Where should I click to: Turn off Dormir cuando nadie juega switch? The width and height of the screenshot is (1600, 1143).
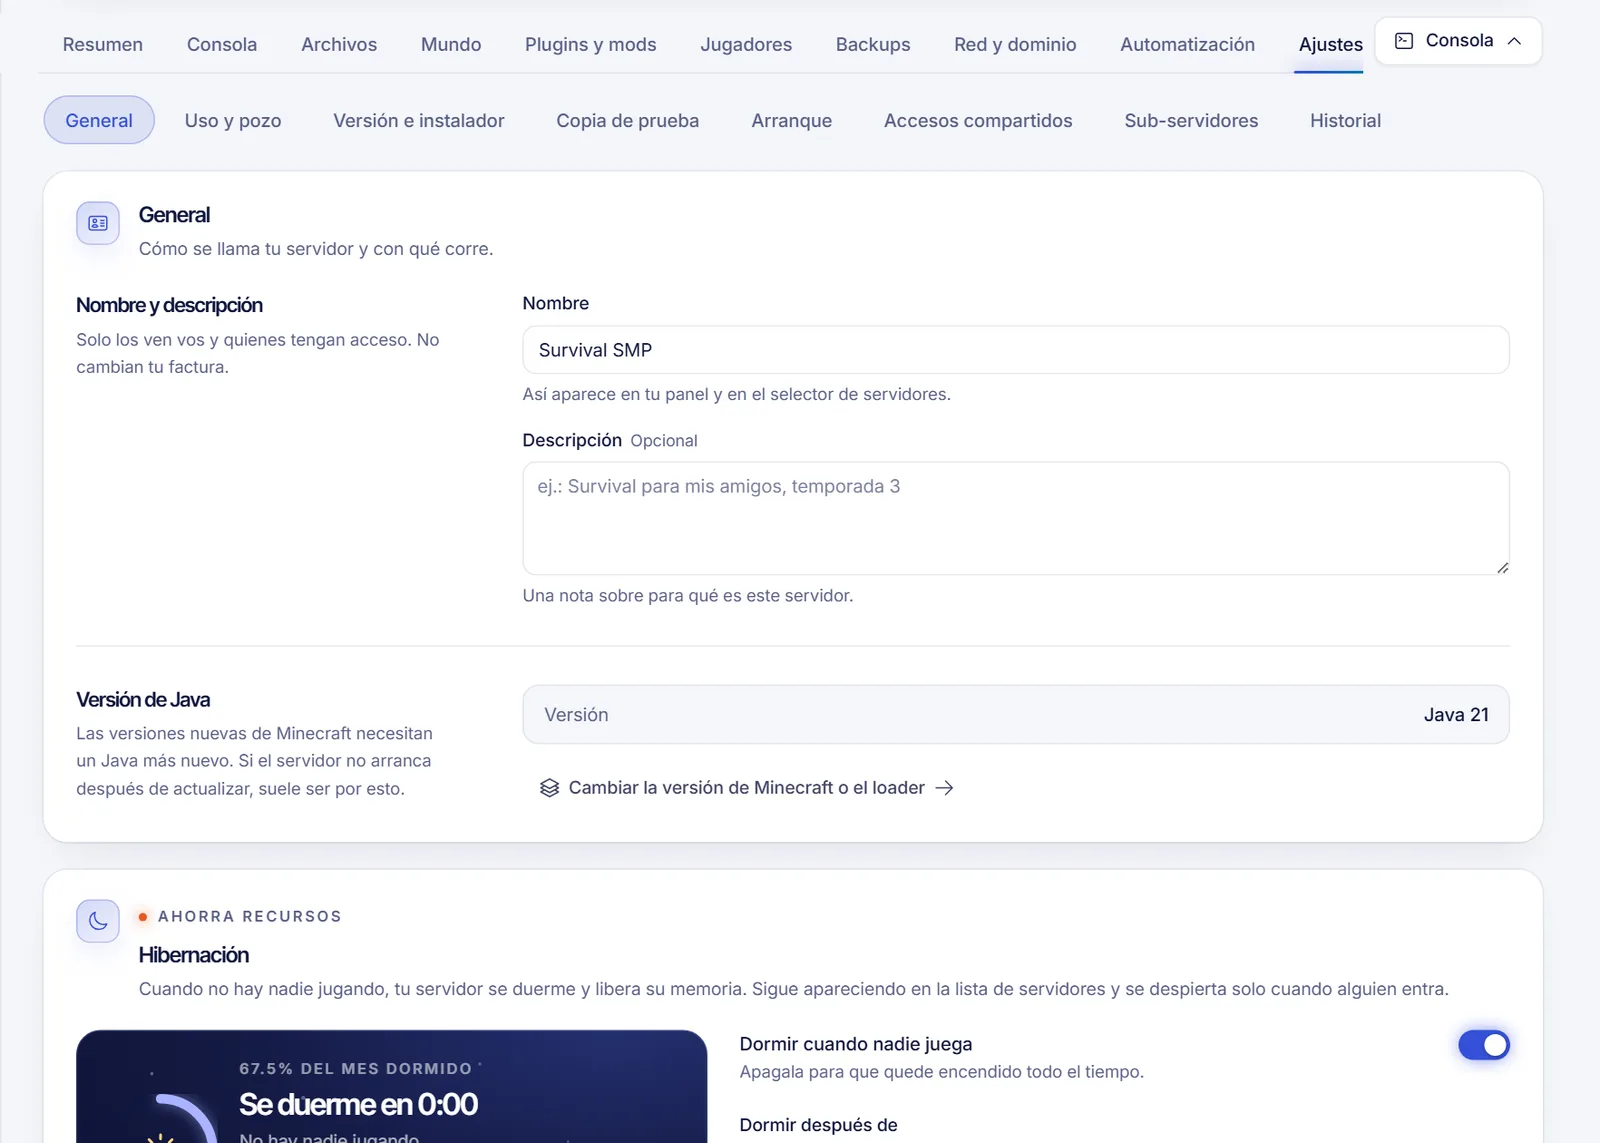point(1484,1045)
